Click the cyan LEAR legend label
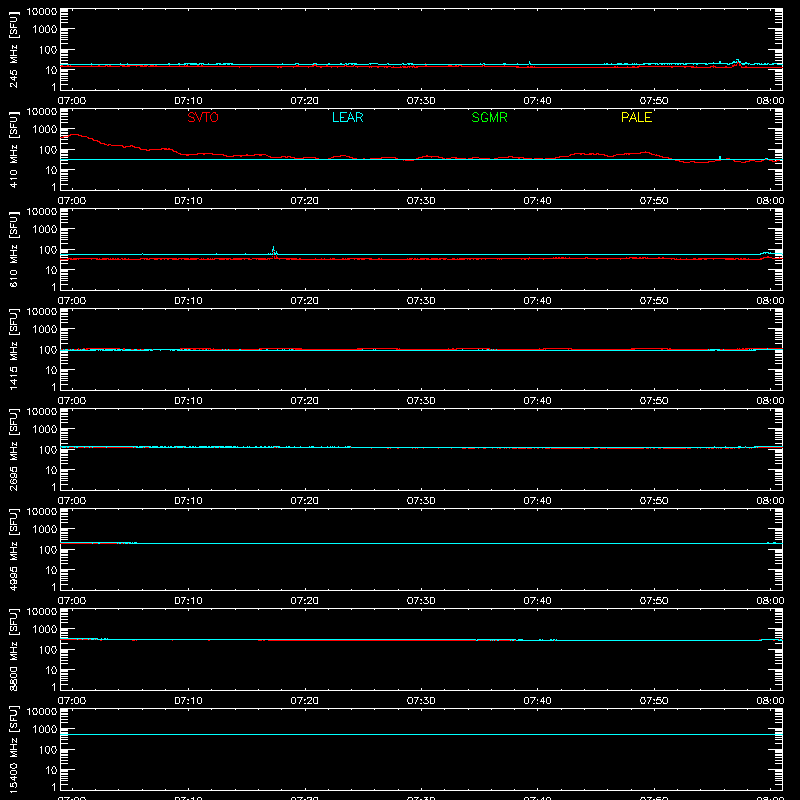Viewport: 800px width, 800px height. tap(347, 117)
